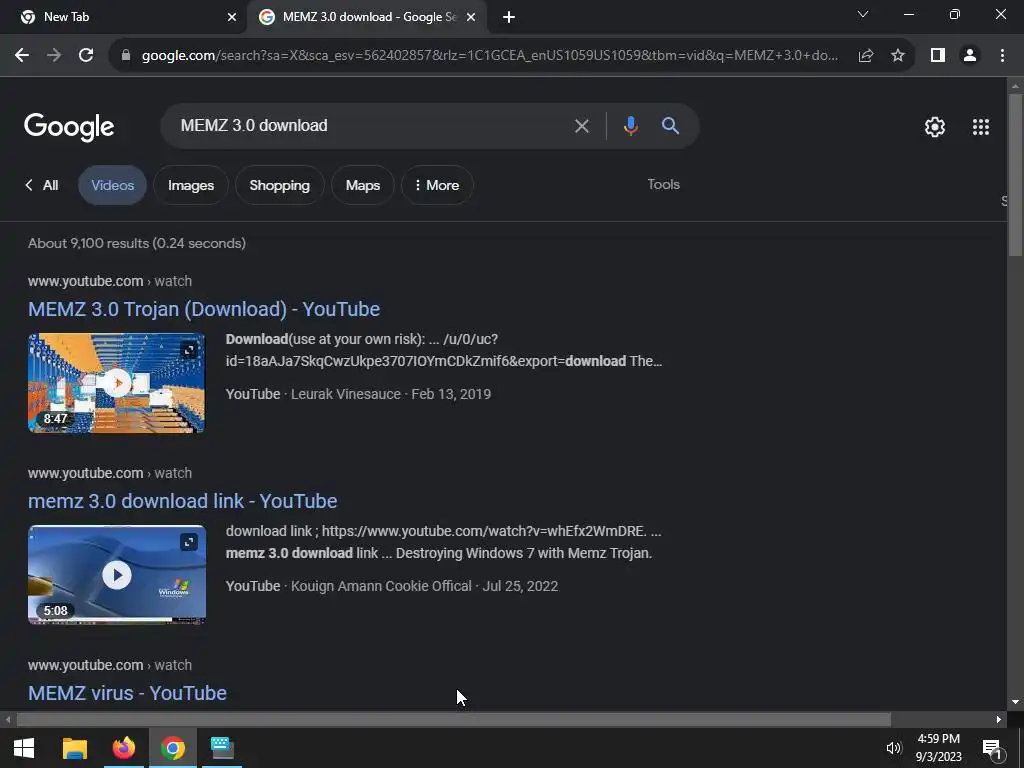Screen dimensions: 1024x768
Task: Click the padlock site info icon
Action: tap(126, 56)
